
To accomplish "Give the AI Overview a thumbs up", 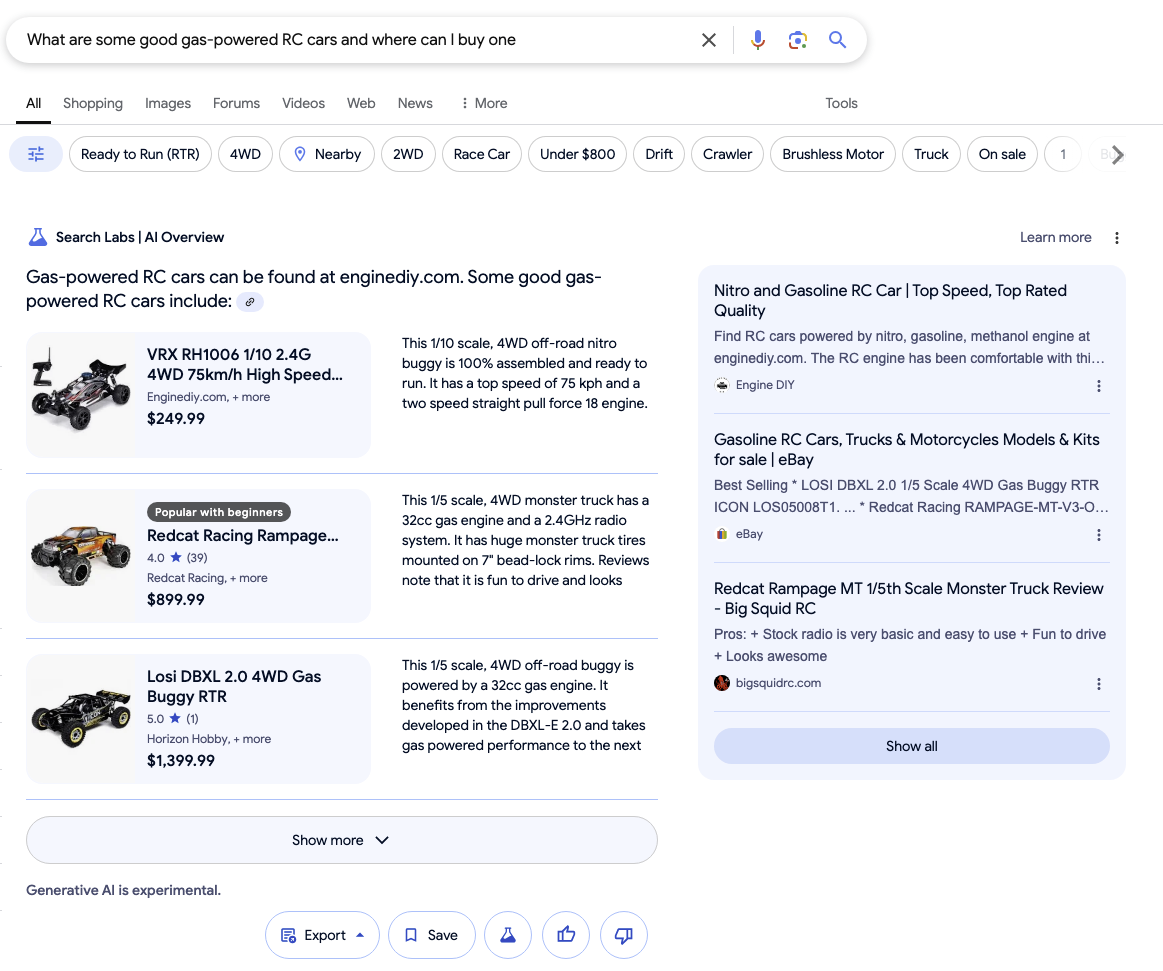I will (566, 935).
